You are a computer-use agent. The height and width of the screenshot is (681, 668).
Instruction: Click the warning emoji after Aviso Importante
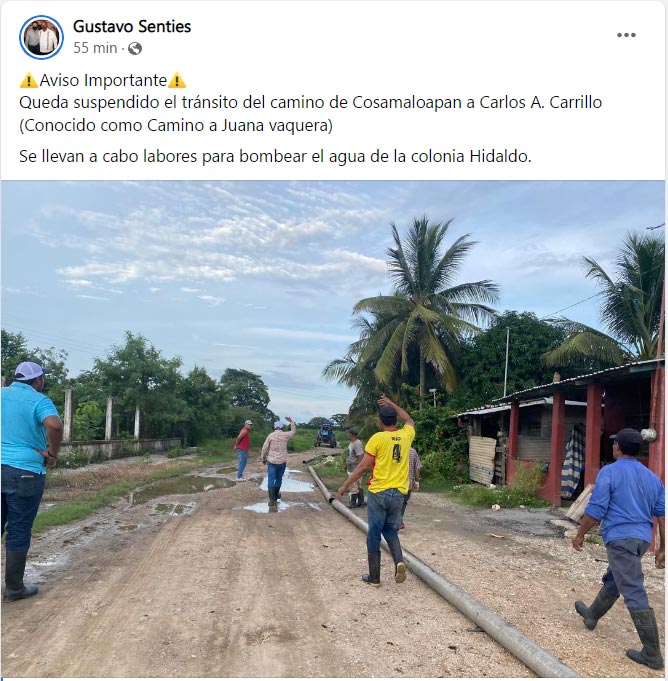177,80
